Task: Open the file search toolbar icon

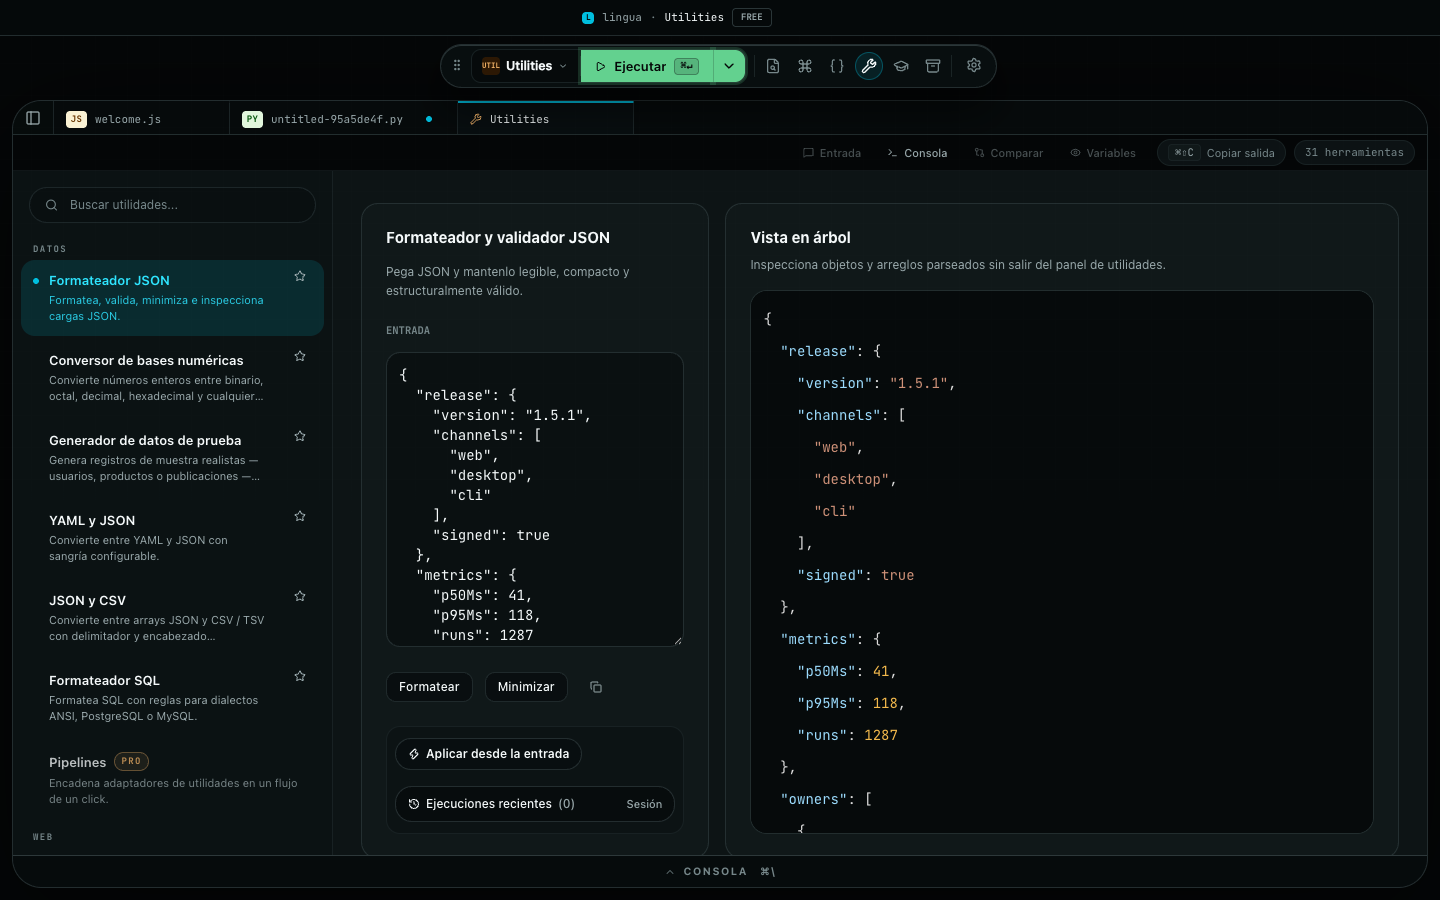Action: 773,66
